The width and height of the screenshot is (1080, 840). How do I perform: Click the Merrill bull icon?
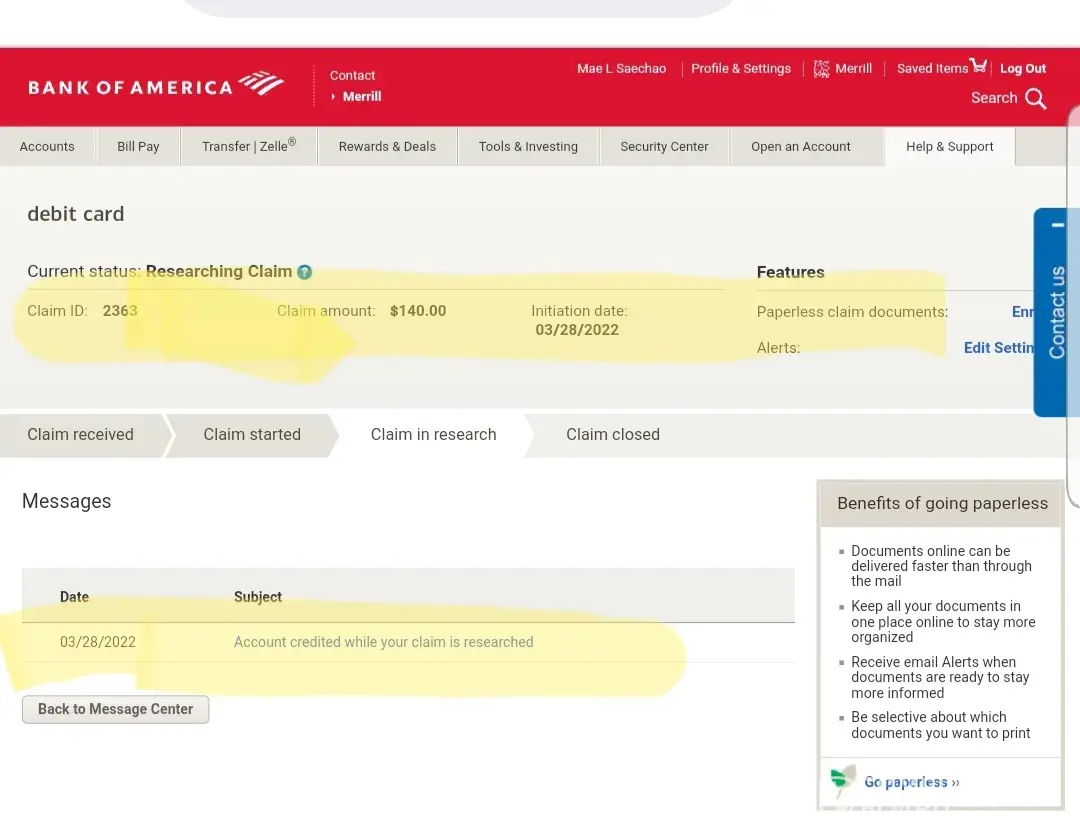coord(822,68)
